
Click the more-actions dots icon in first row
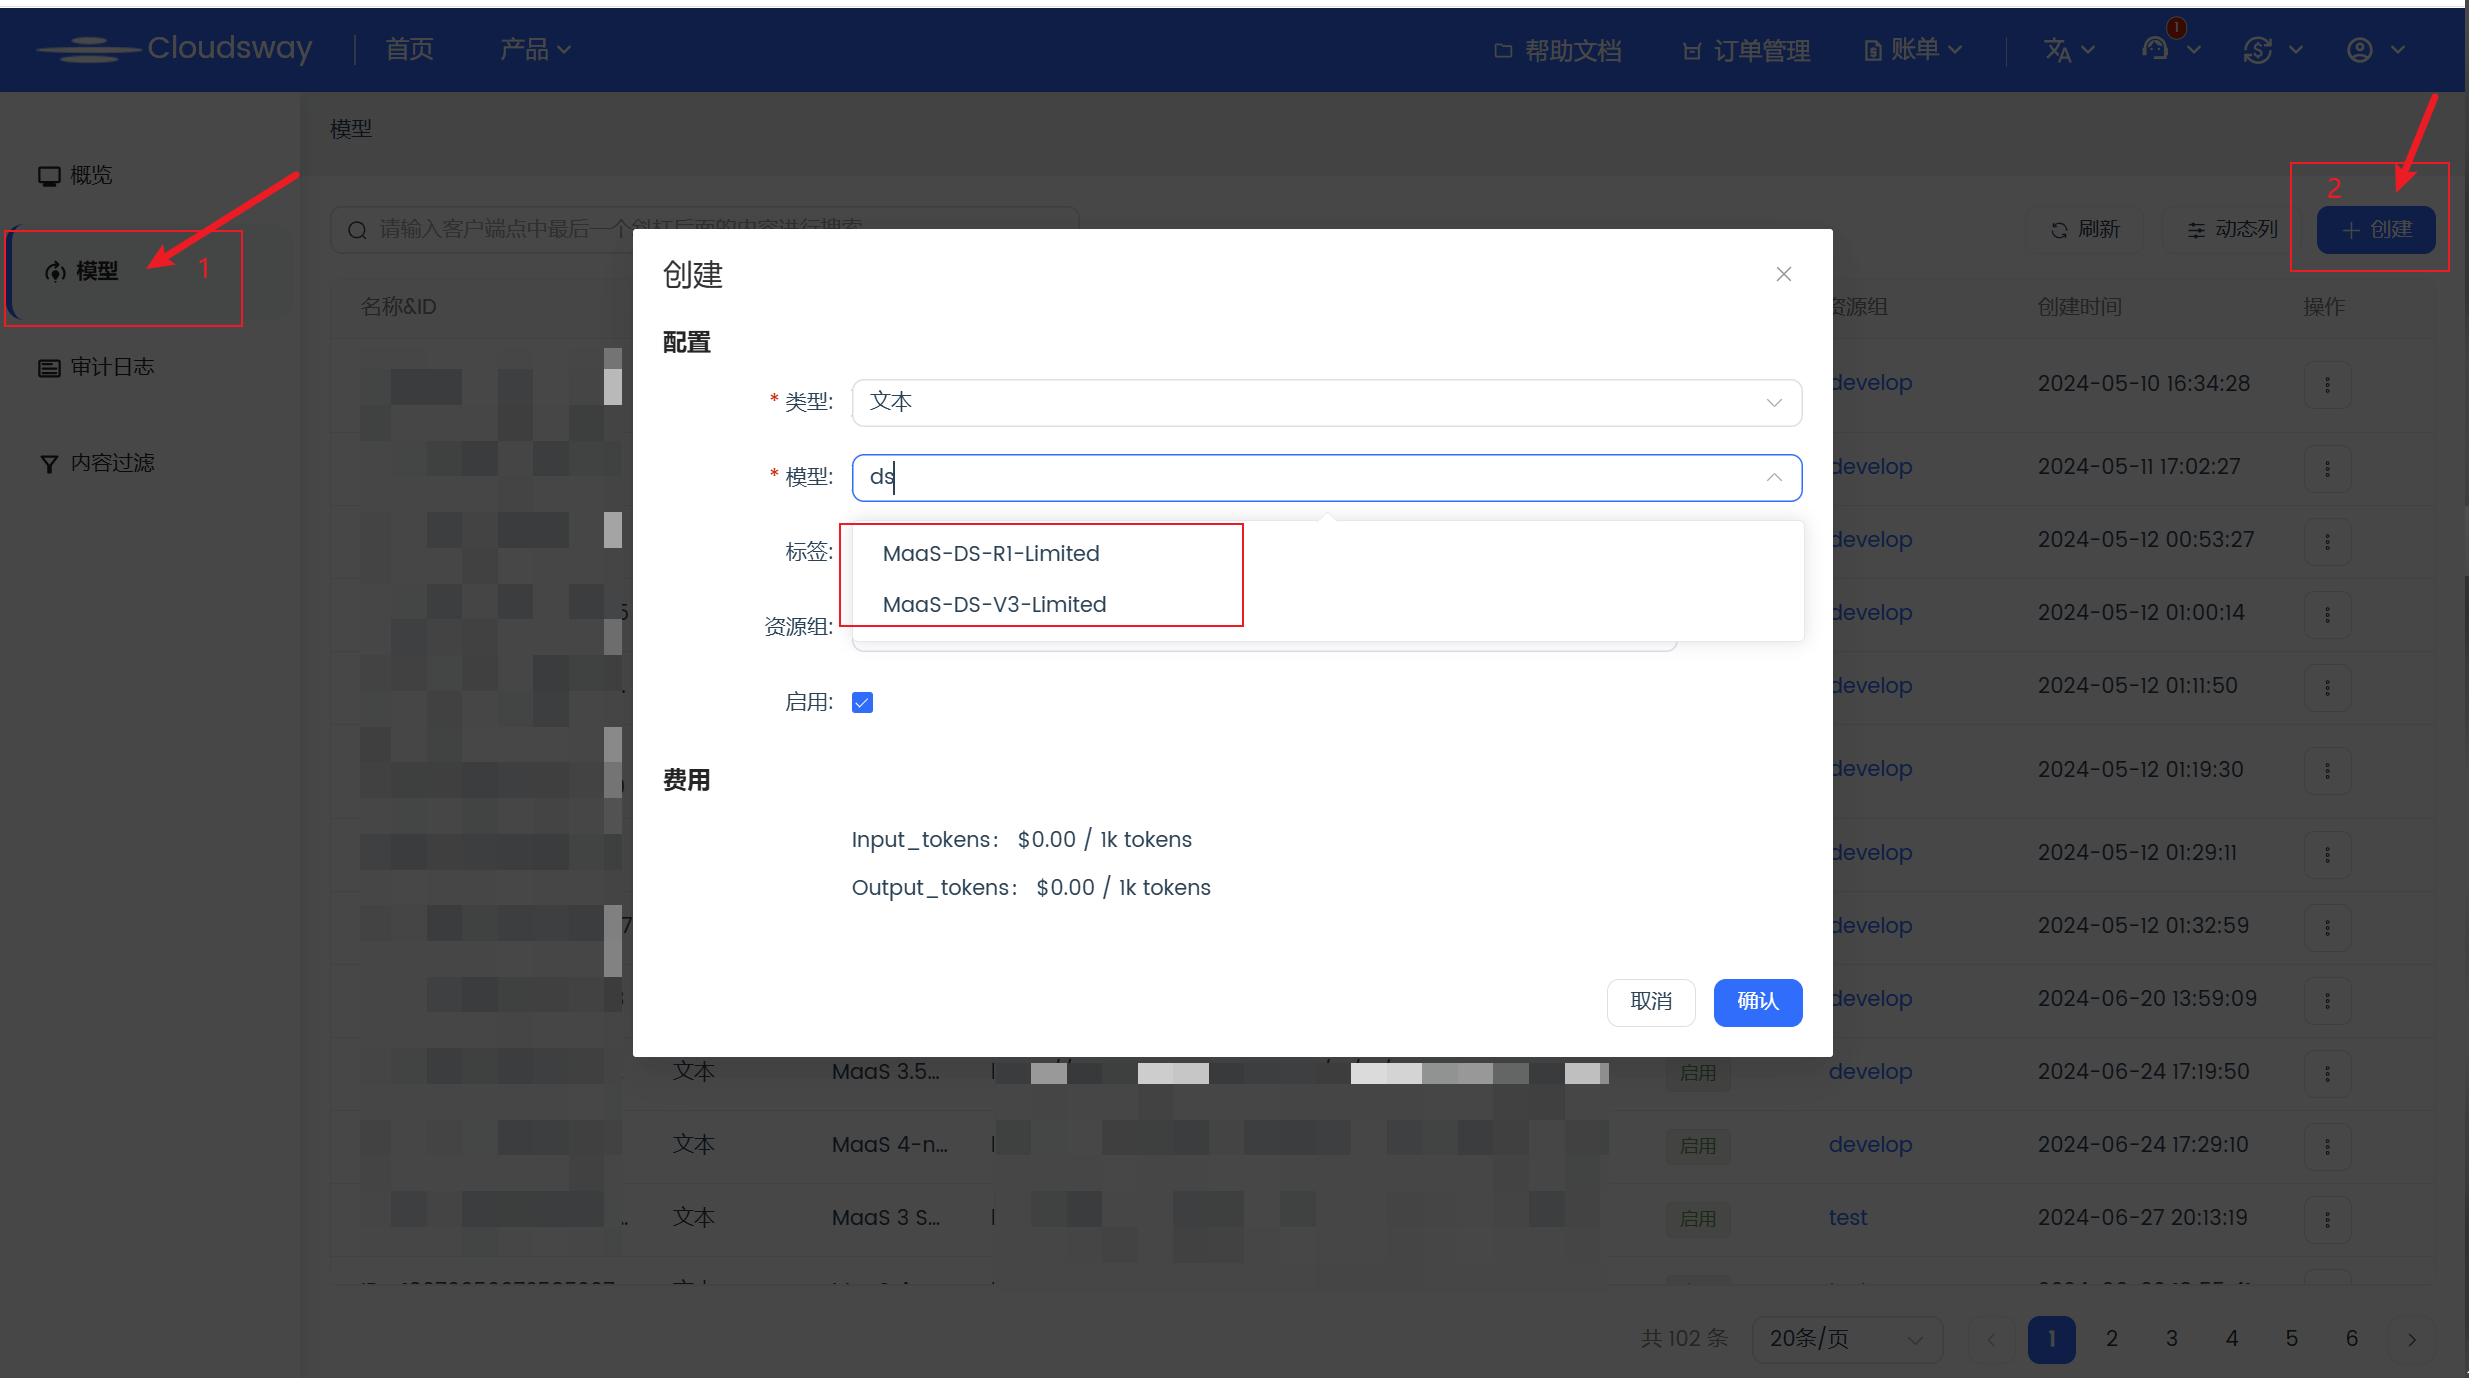[x=2327, y=385]
